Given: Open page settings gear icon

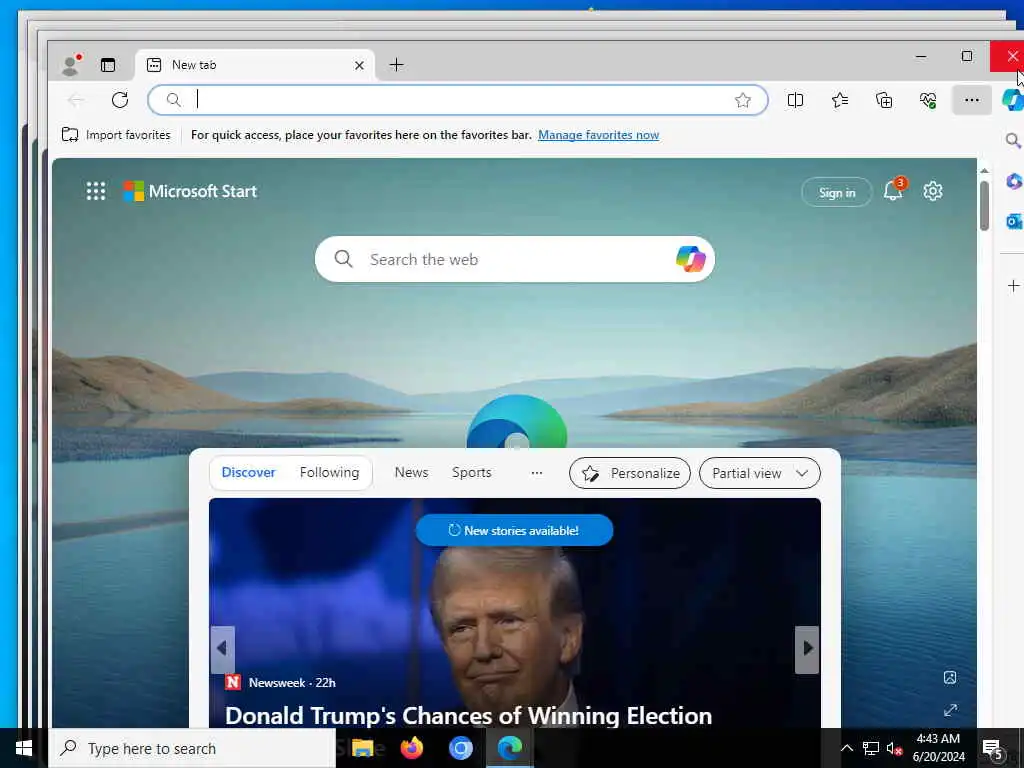Looking at the screenshot, I should tap(933, 191).
